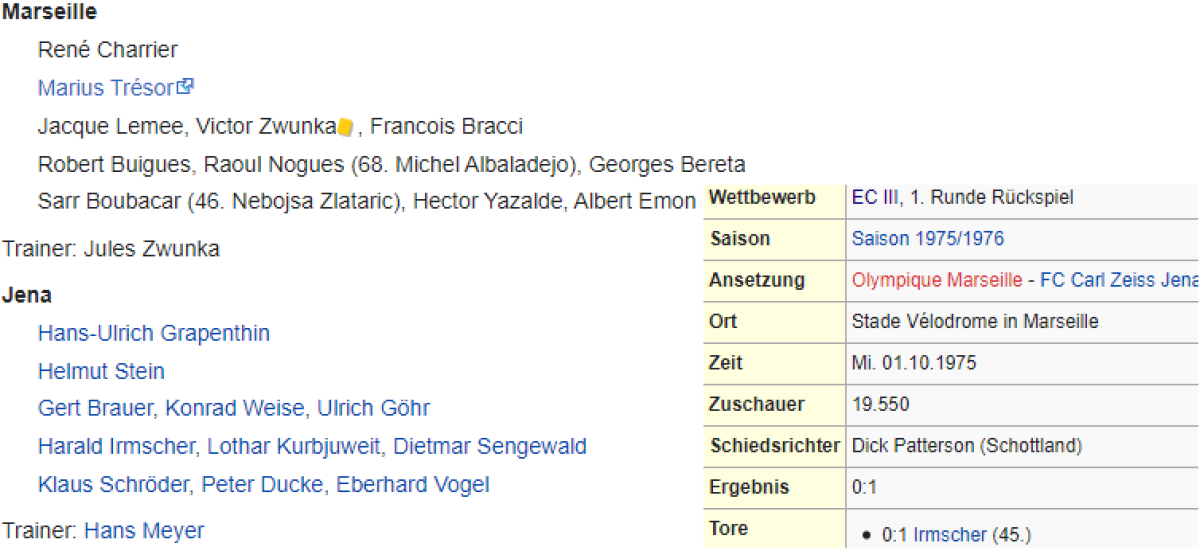Select the Konrad Weise link

236,408
